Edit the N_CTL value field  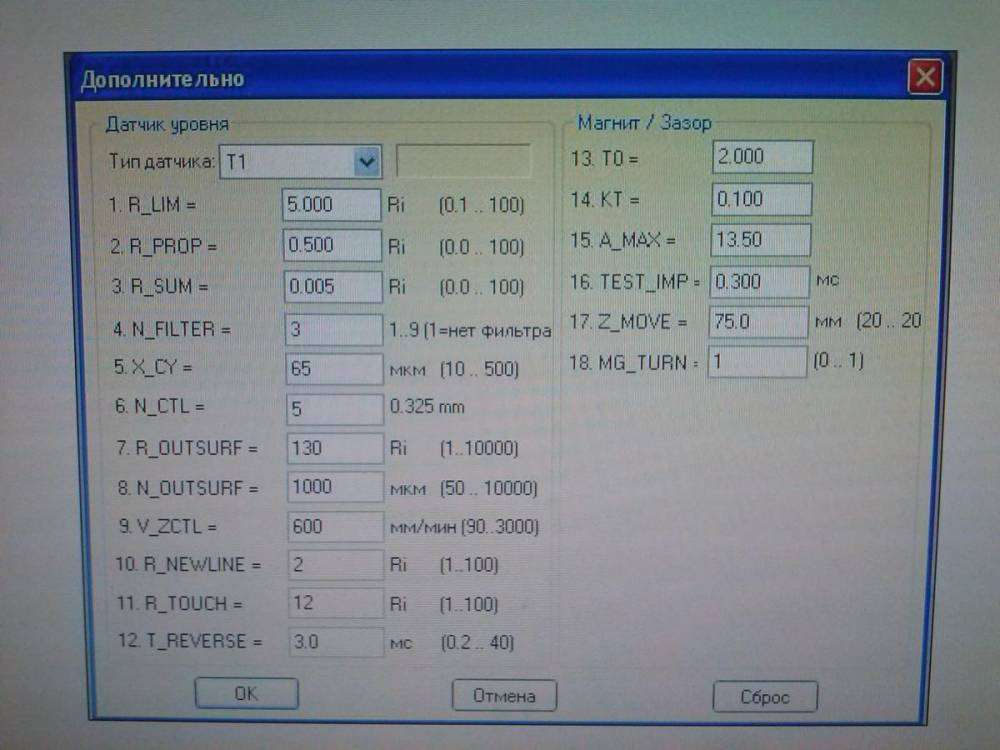click(334, 407)
